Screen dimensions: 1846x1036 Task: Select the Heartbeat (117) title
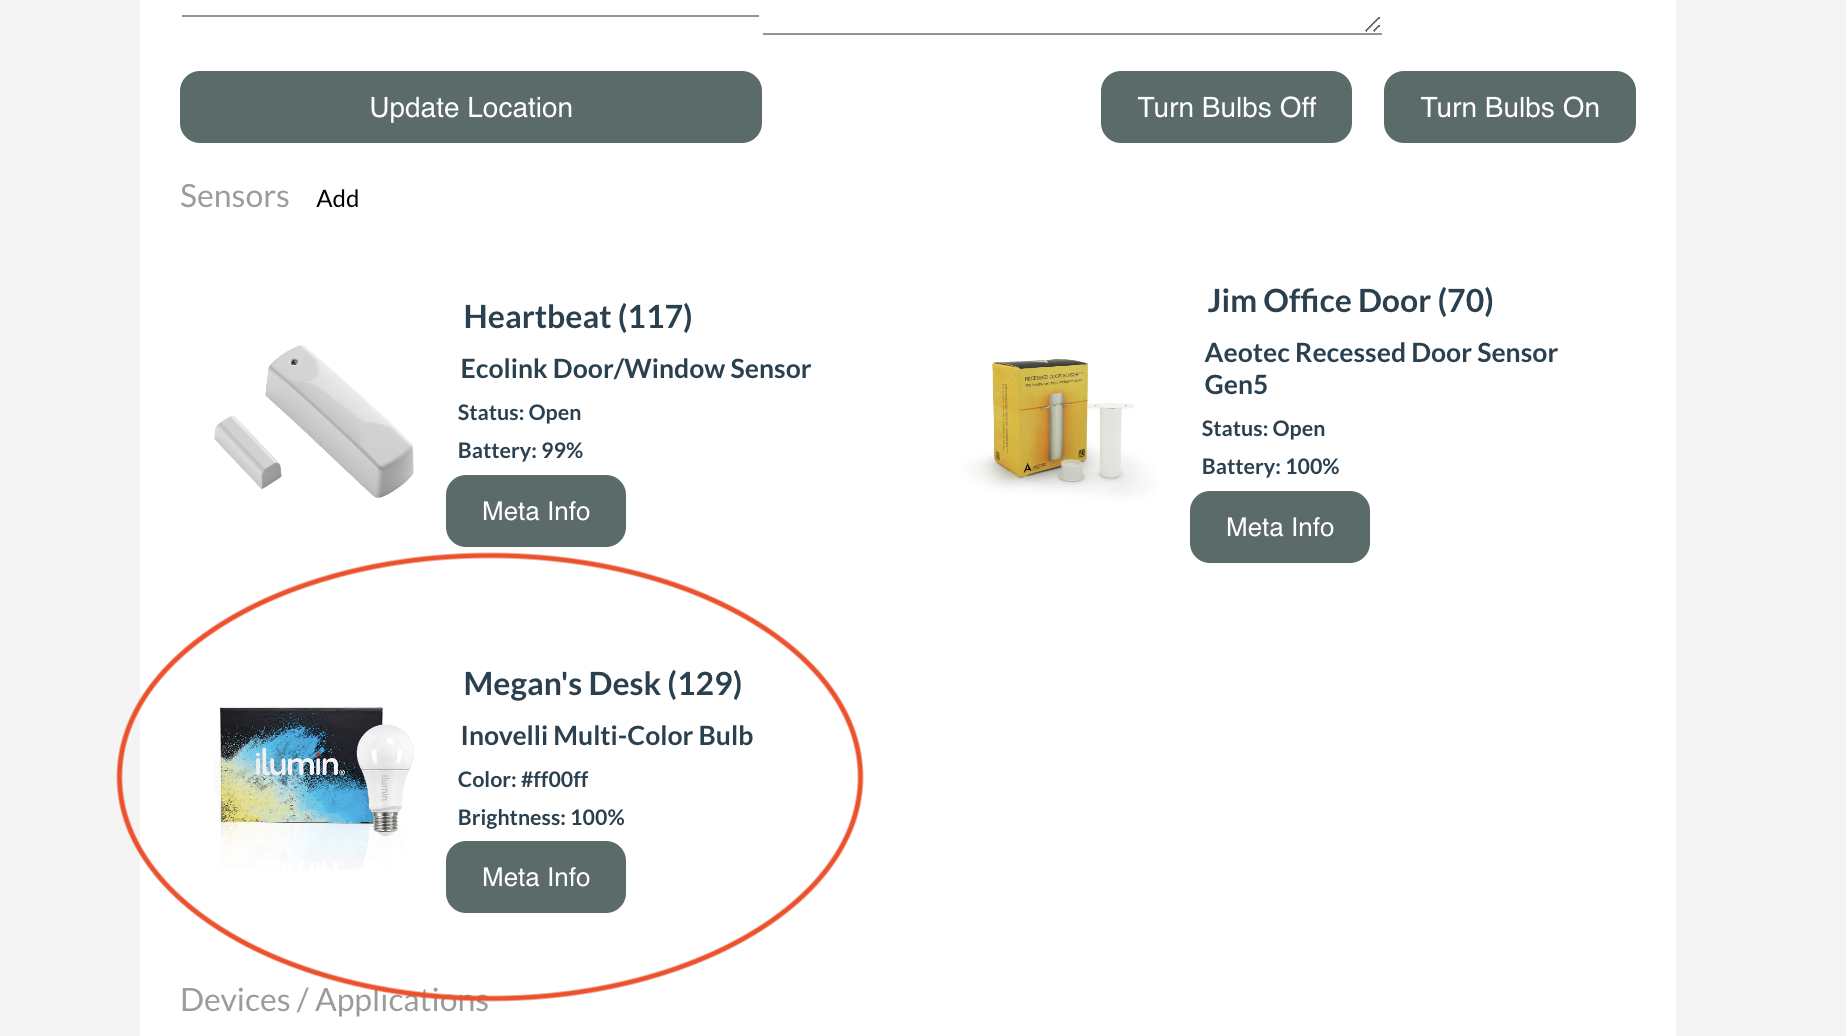[x=578, y=317]
